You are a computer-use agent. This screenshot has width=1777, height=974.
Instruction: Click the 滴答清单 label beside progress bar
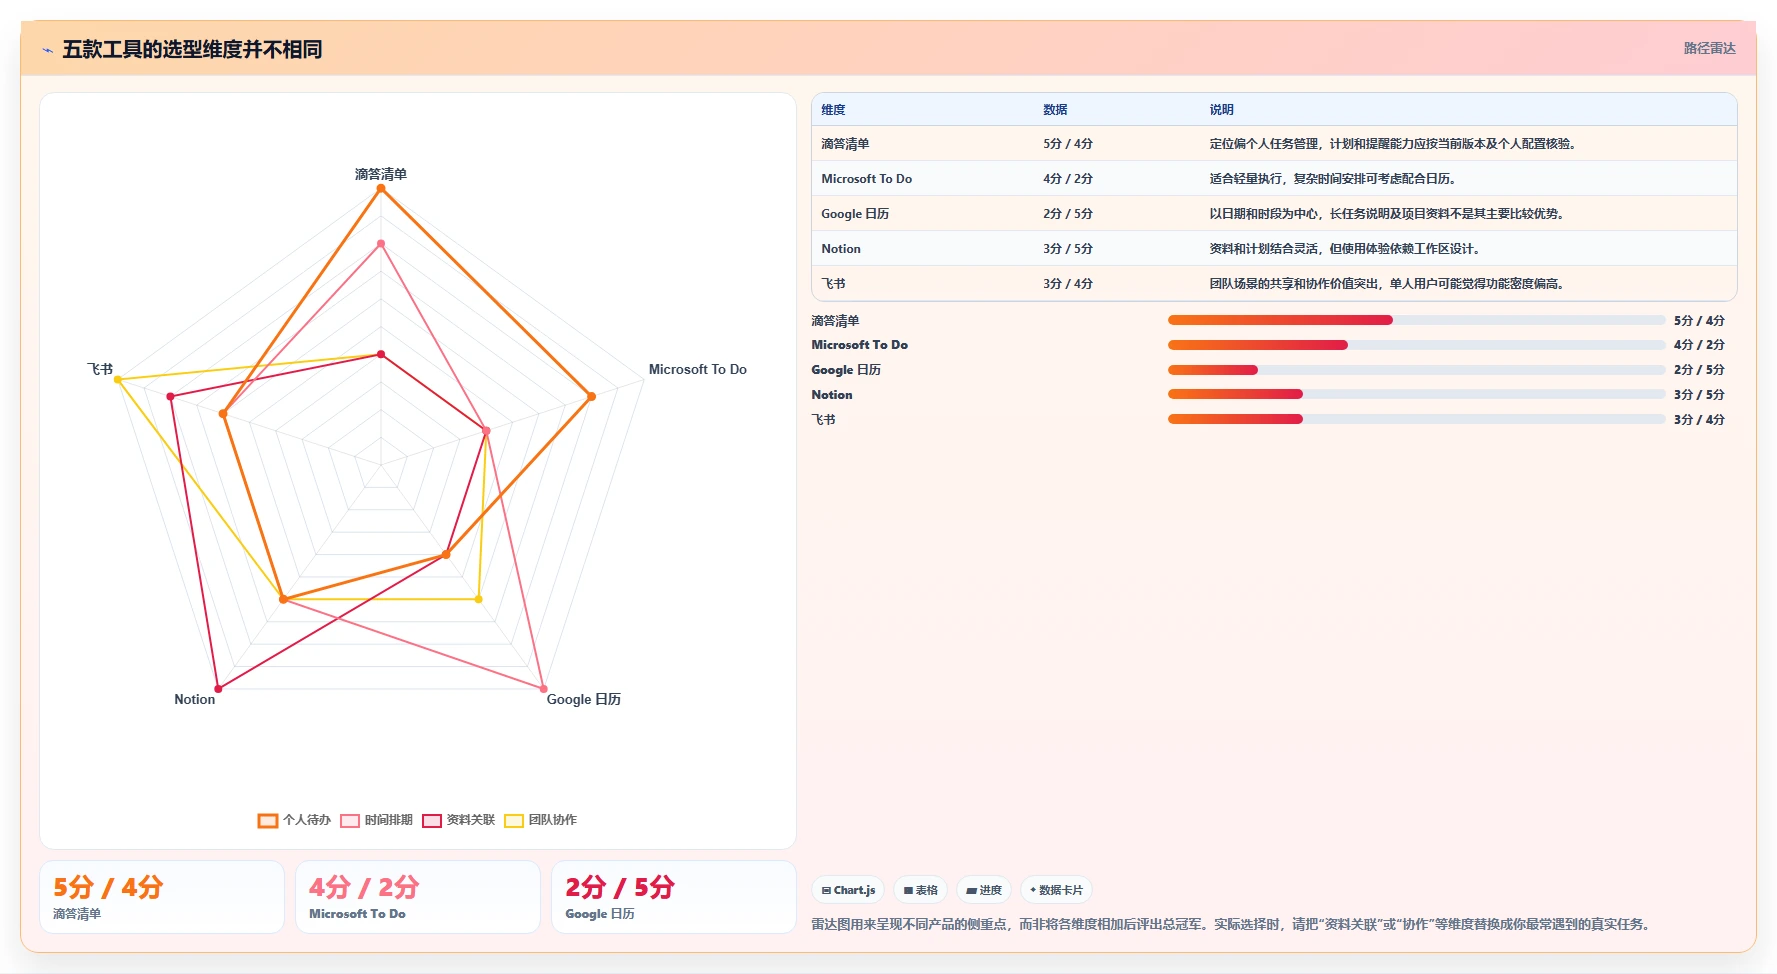pyautogui.click(x=835, y=321)
